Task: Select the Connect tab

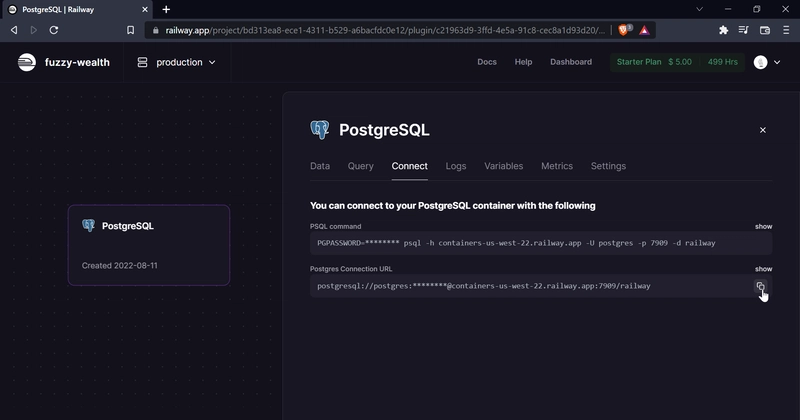Action: 410,166
